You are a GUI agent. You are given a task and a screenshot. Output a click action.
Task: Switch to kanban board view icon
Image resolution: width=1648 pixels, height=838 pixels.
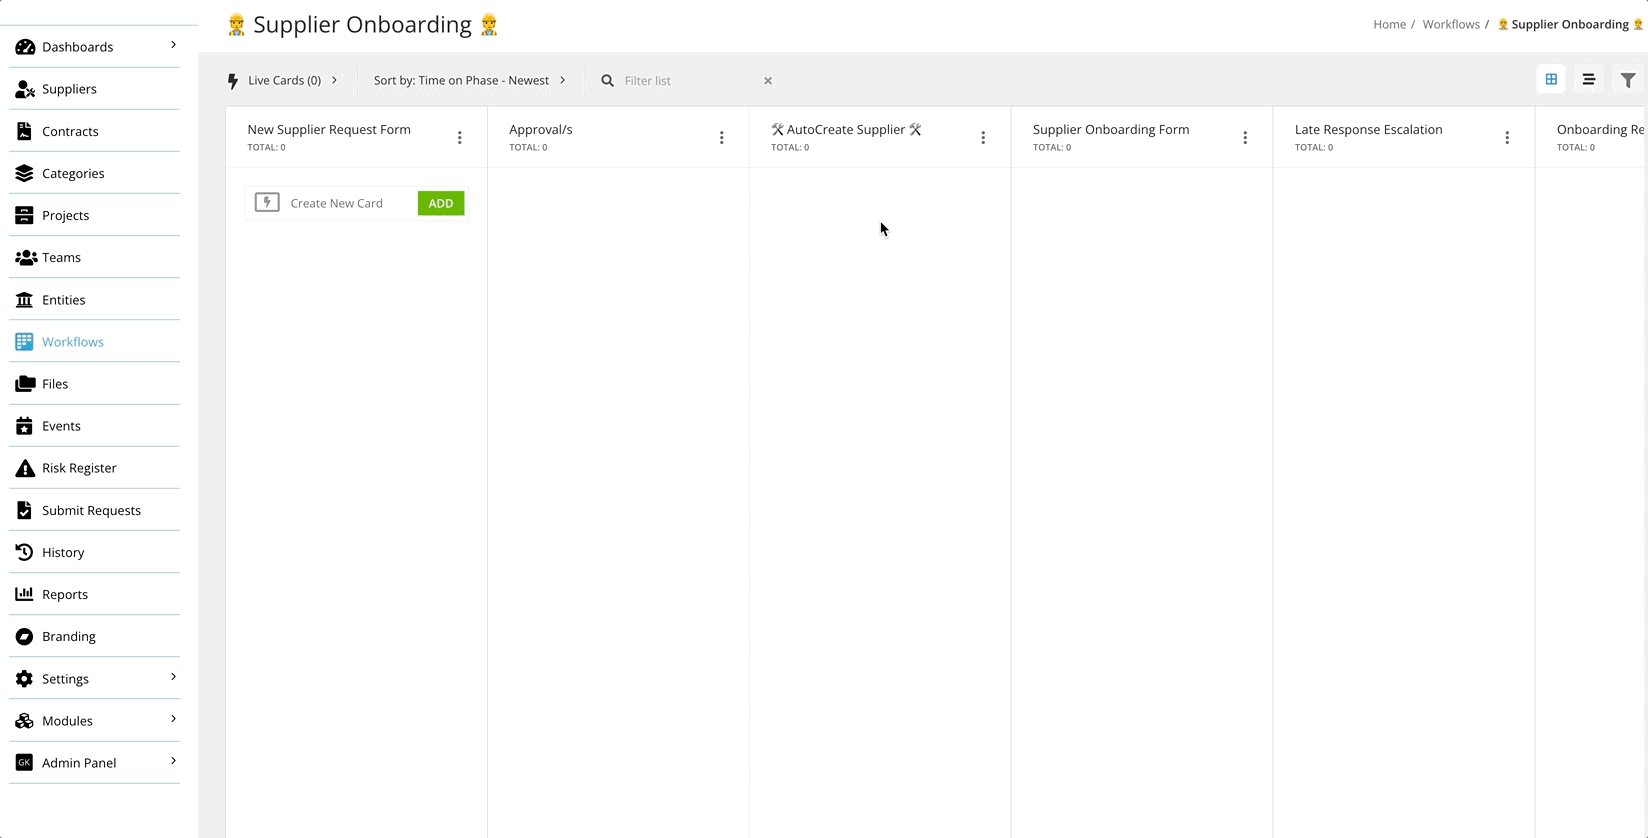1551,79
